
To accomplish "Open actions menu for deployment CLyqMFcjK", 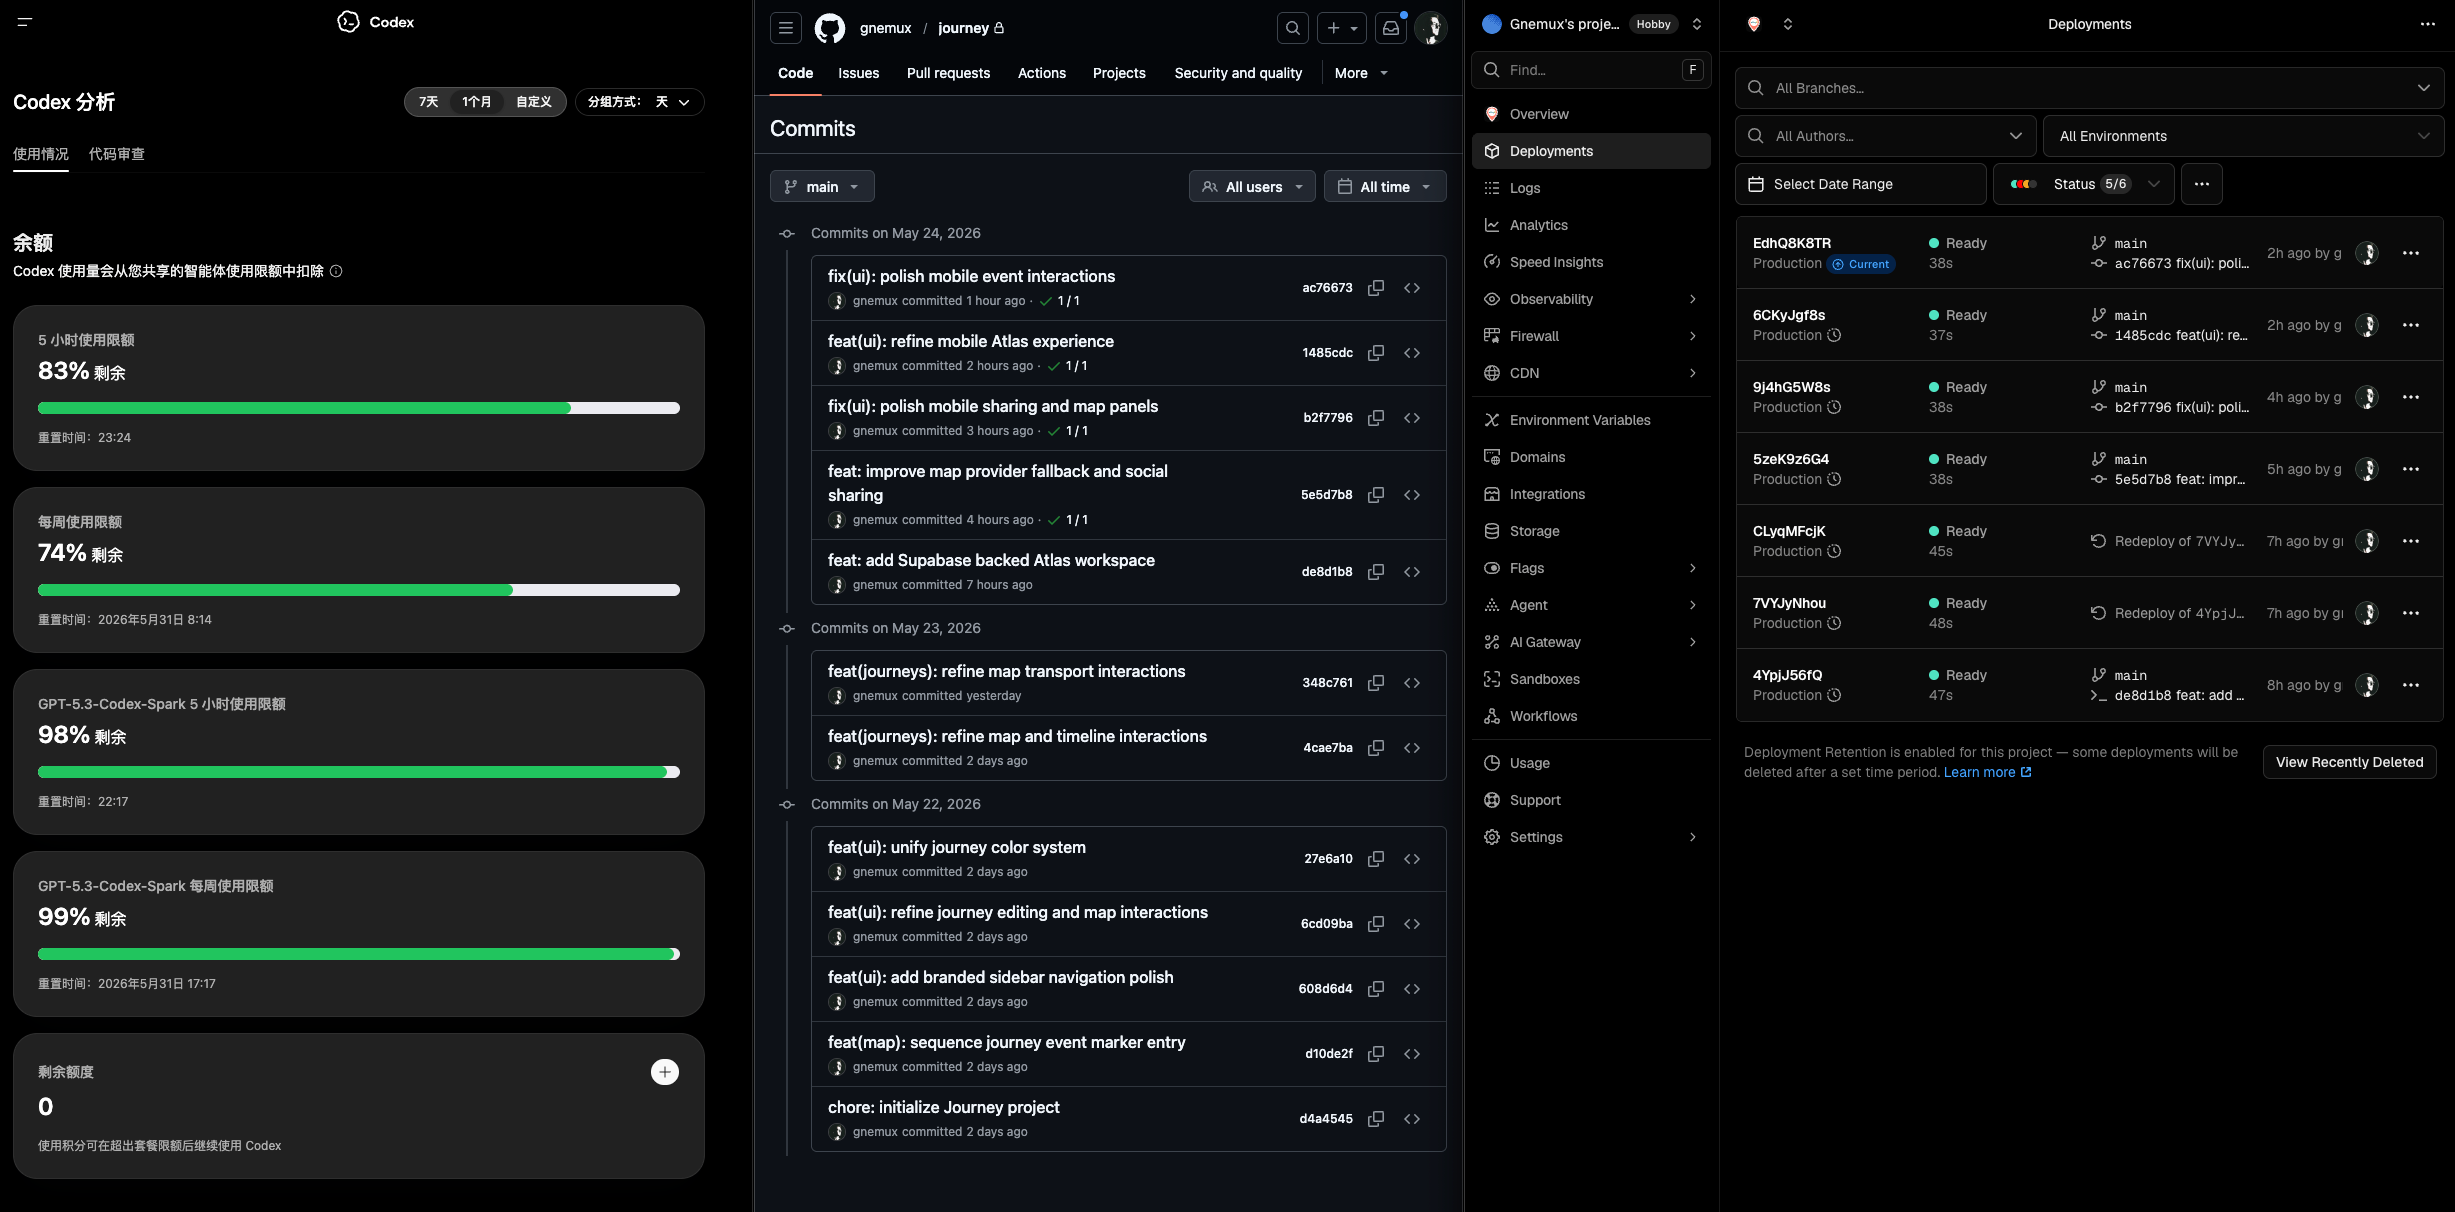I will pos(2411,541).
